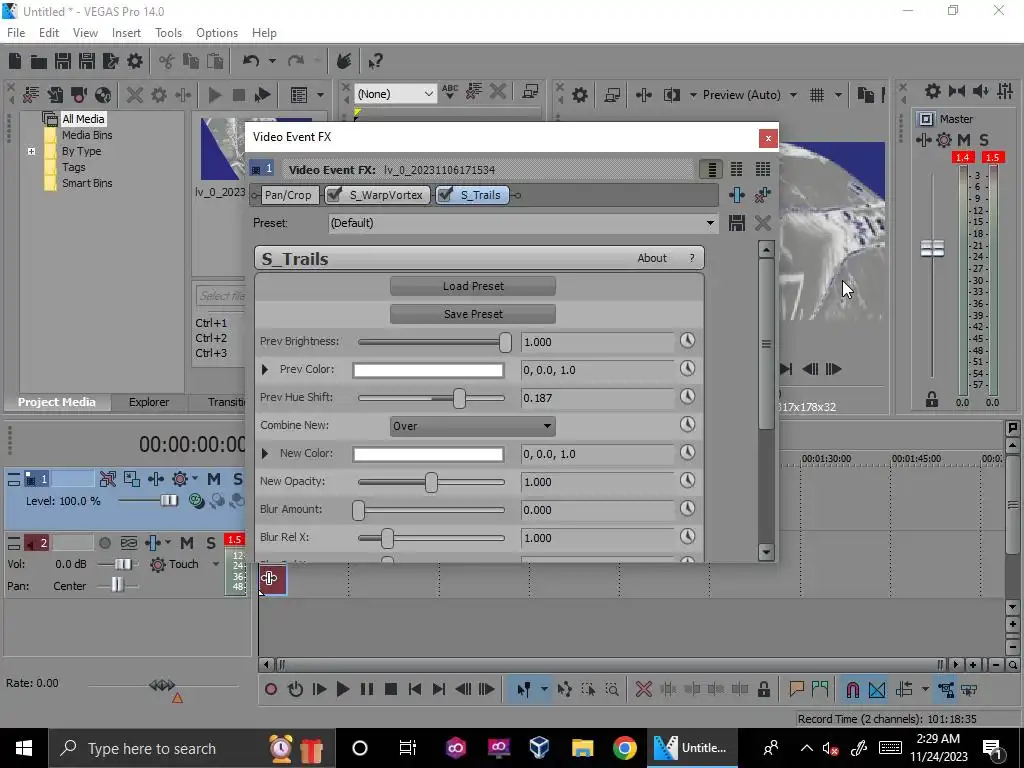The width and height of the screenshot is (1024, 768).
Task: Click the New Opacity slider handle
Action: pos(431,482)
